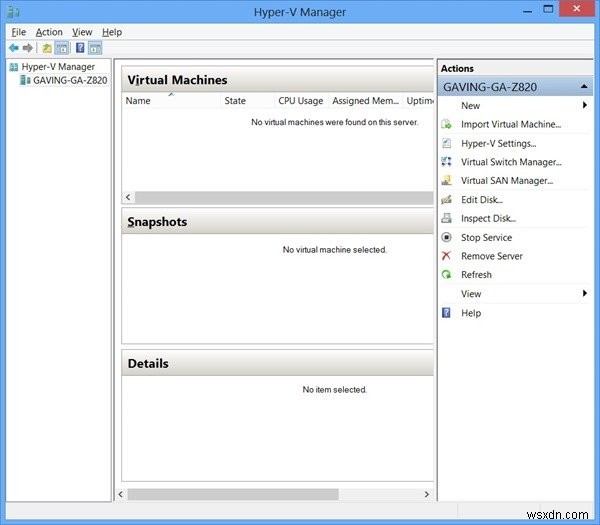Click Stop Service action
This screenshot has height=525, width=600.
tap(486, 238)
